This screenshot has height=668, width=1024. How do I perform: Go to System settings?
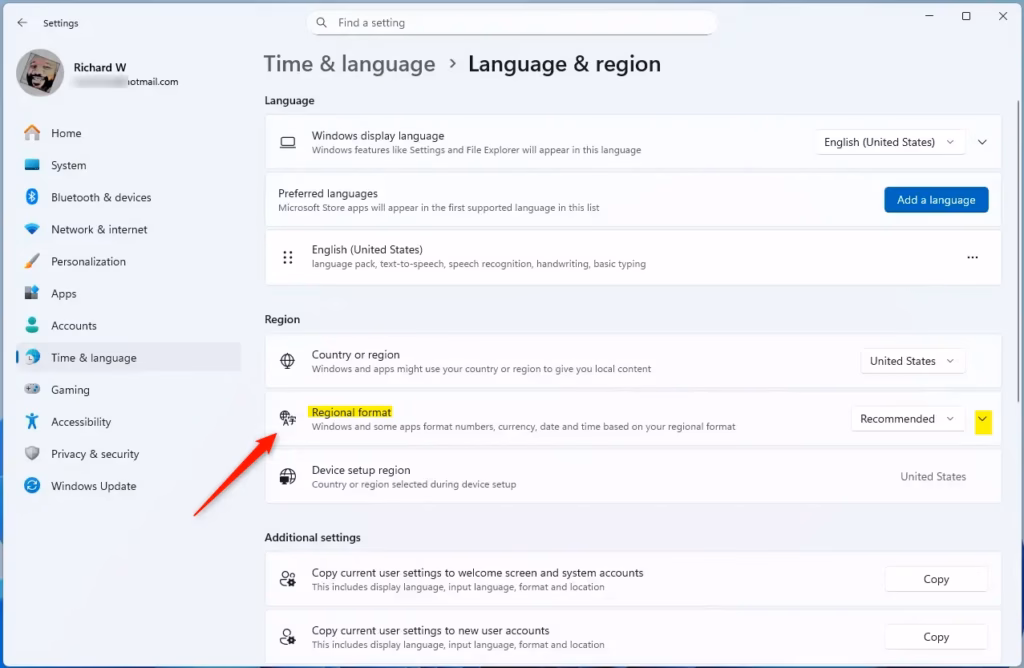(129, 165)
